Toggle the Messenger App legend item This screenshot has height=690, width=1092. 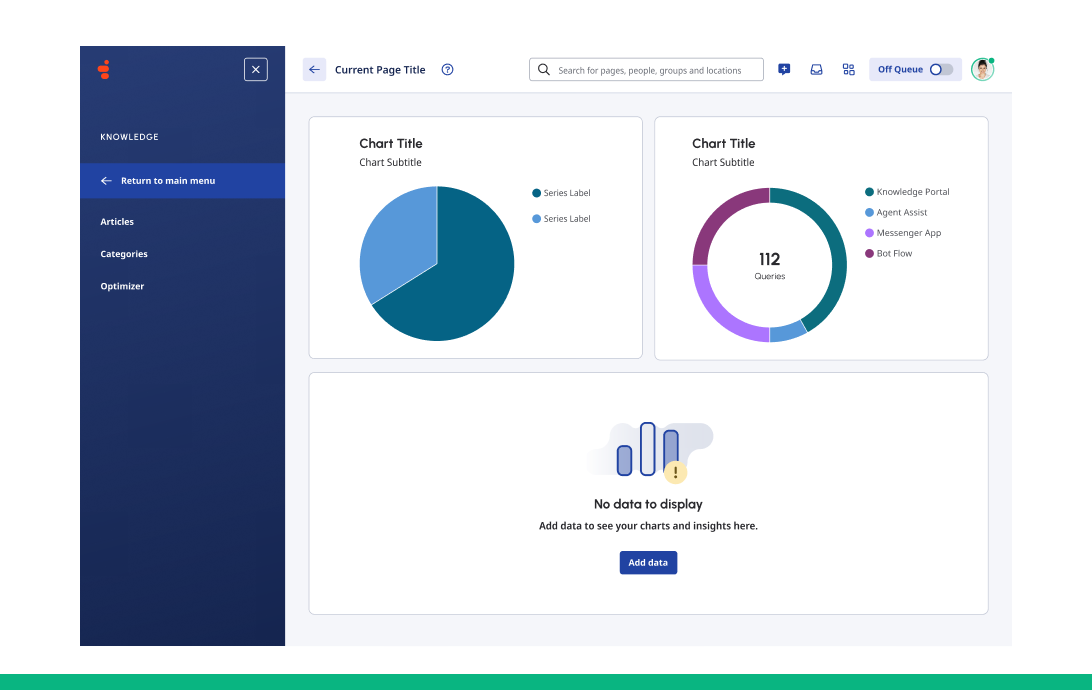(908, 233)
